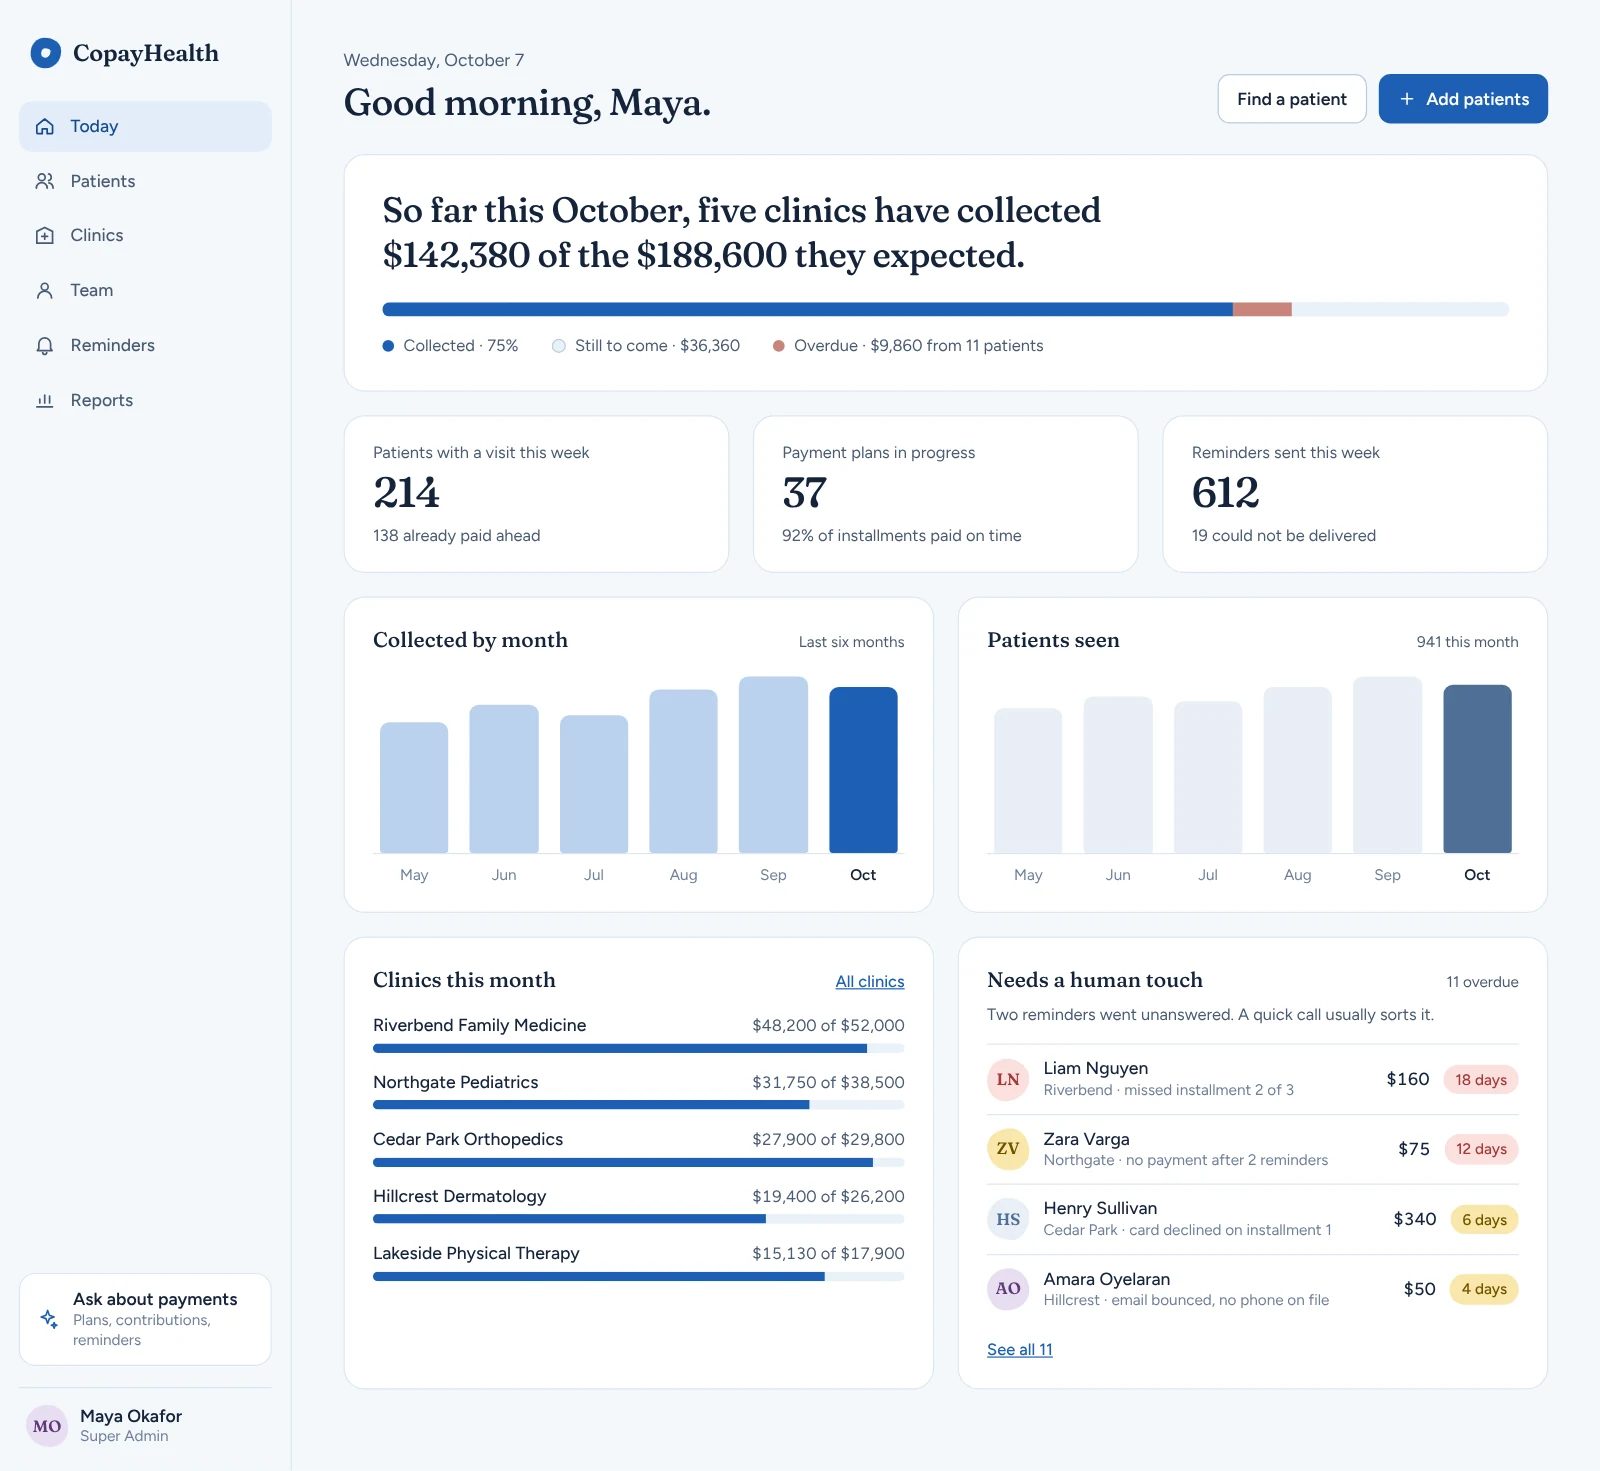Open the Today menu item
Viewport: 1600px width, 1471px height.
(145, 127)
